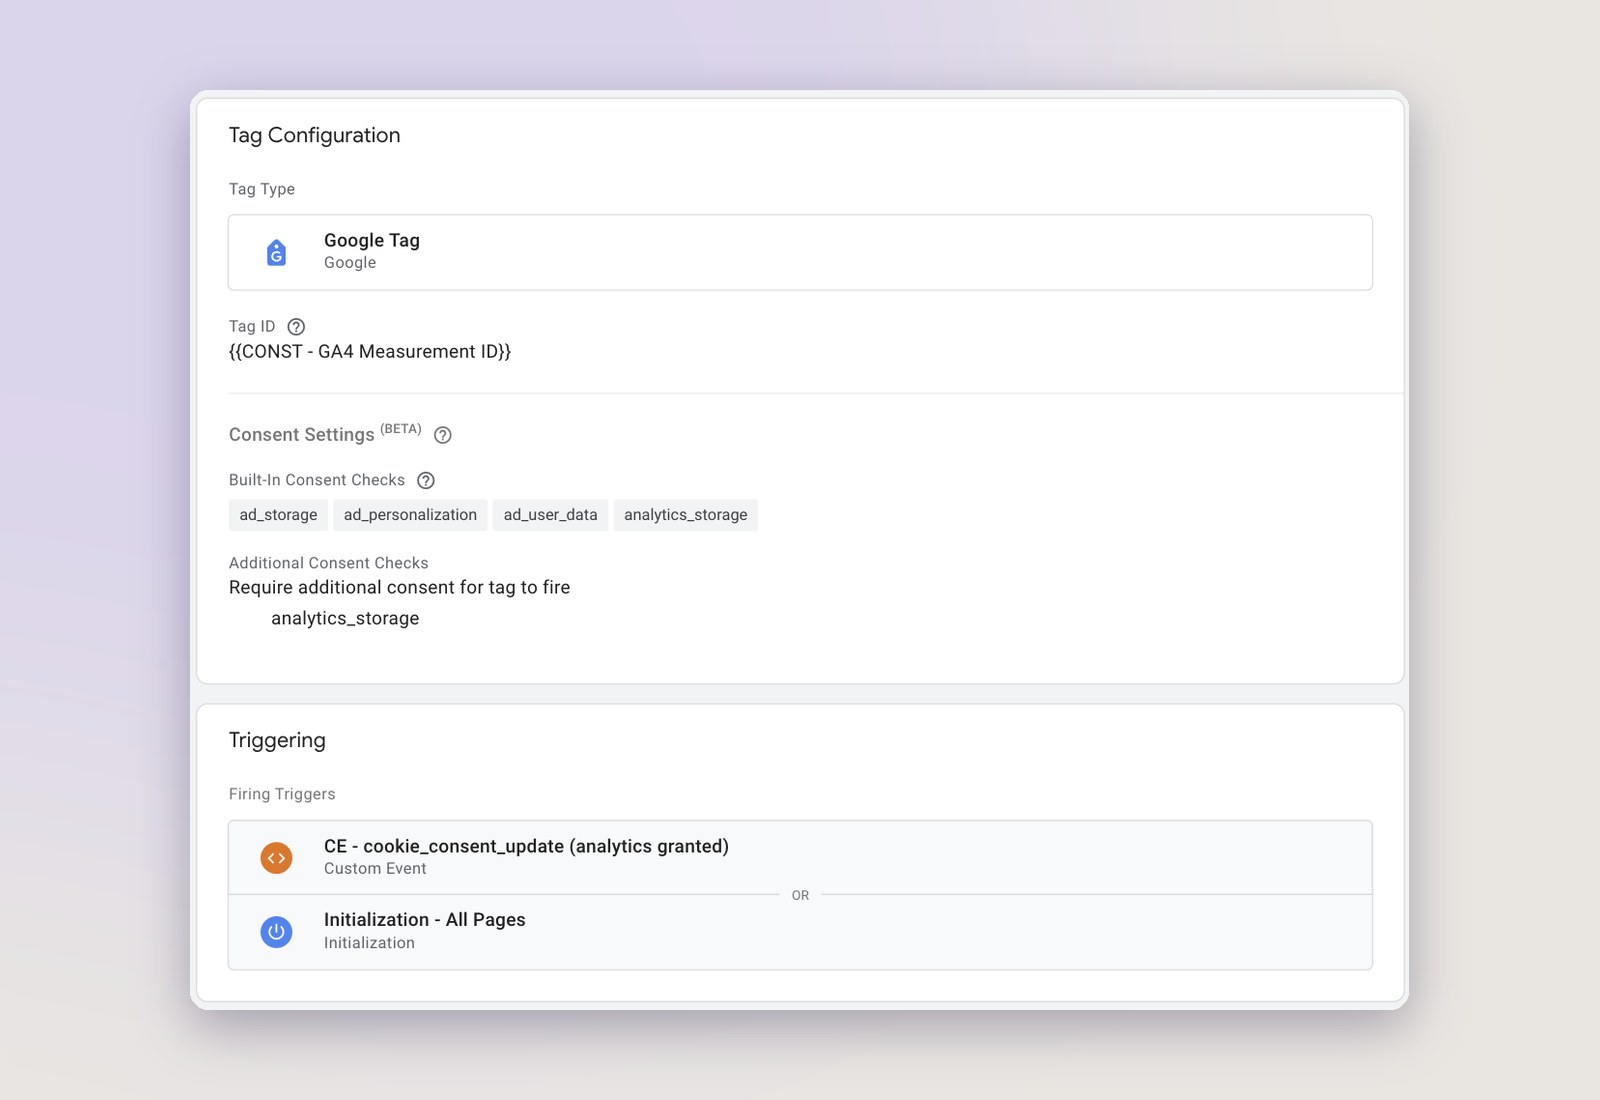
Task: Open the Google Tag type card
Action: click(800, 252)
